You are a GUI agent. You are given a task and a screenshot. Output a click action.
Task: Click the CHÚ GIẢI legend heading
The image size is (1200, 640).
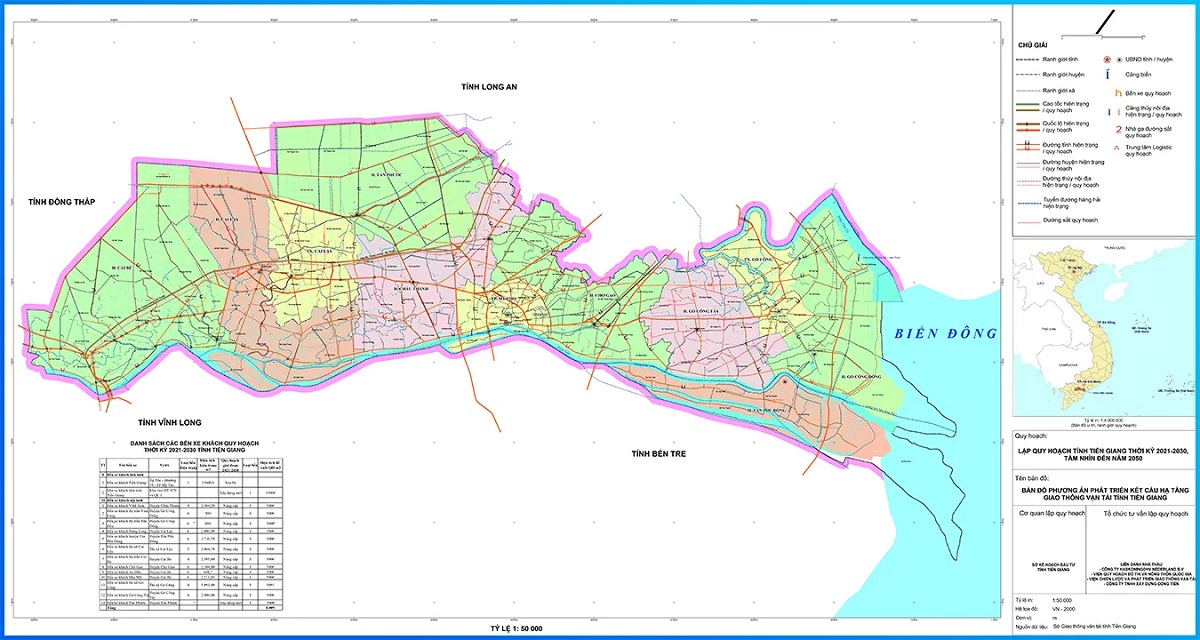pyautogui.click(x=1032, y=46)
